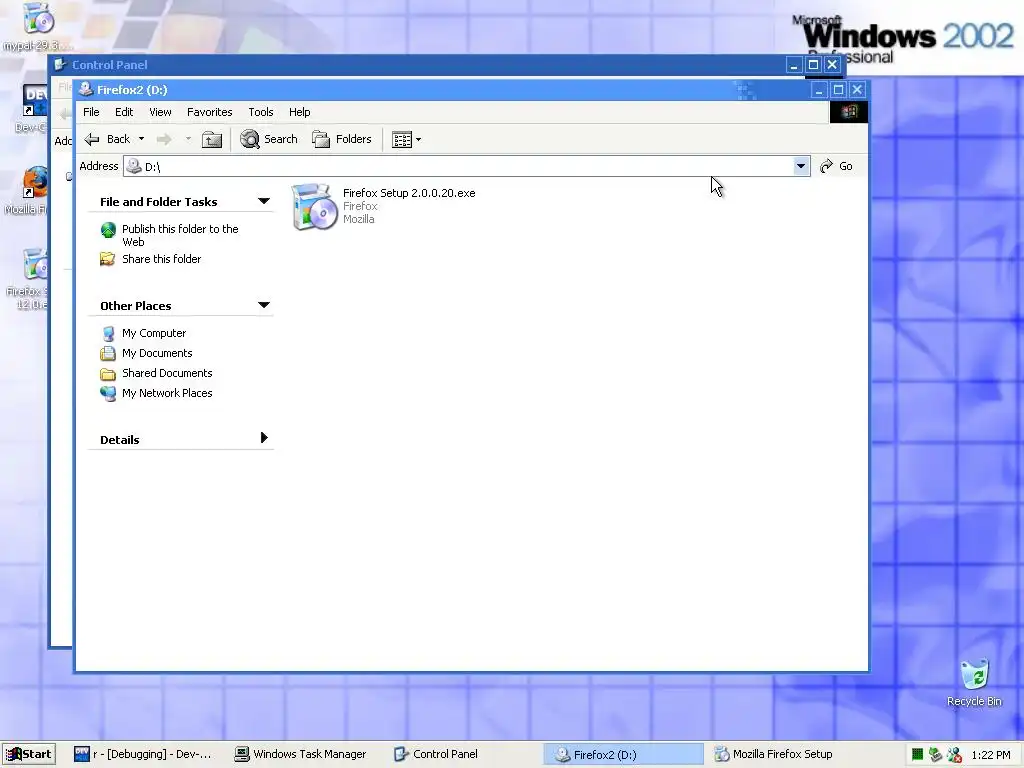Click the tray icon beside the clock

954,755
